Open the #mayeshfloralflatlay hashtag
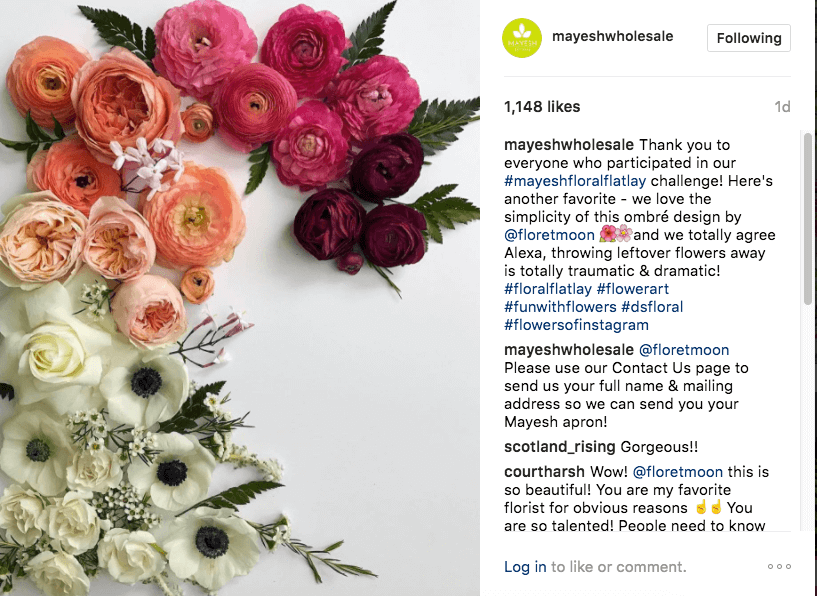Screen dimensions: 817x596 pyautogui.click(x=575, y=181)
